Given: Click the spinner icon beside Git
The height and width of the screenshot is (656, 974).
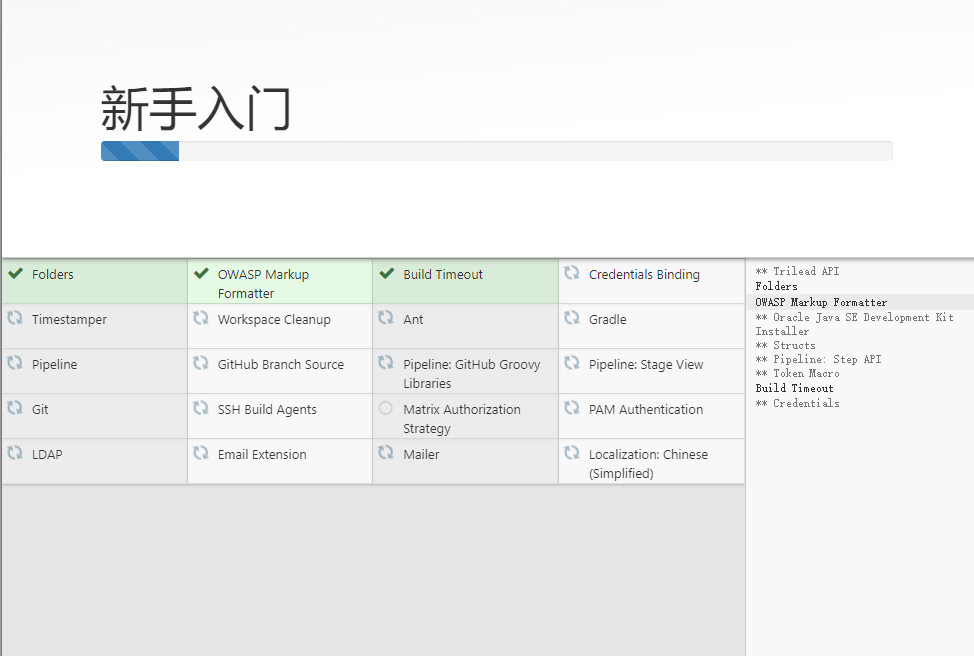Looking at the screenshot, I should (15, 408).
